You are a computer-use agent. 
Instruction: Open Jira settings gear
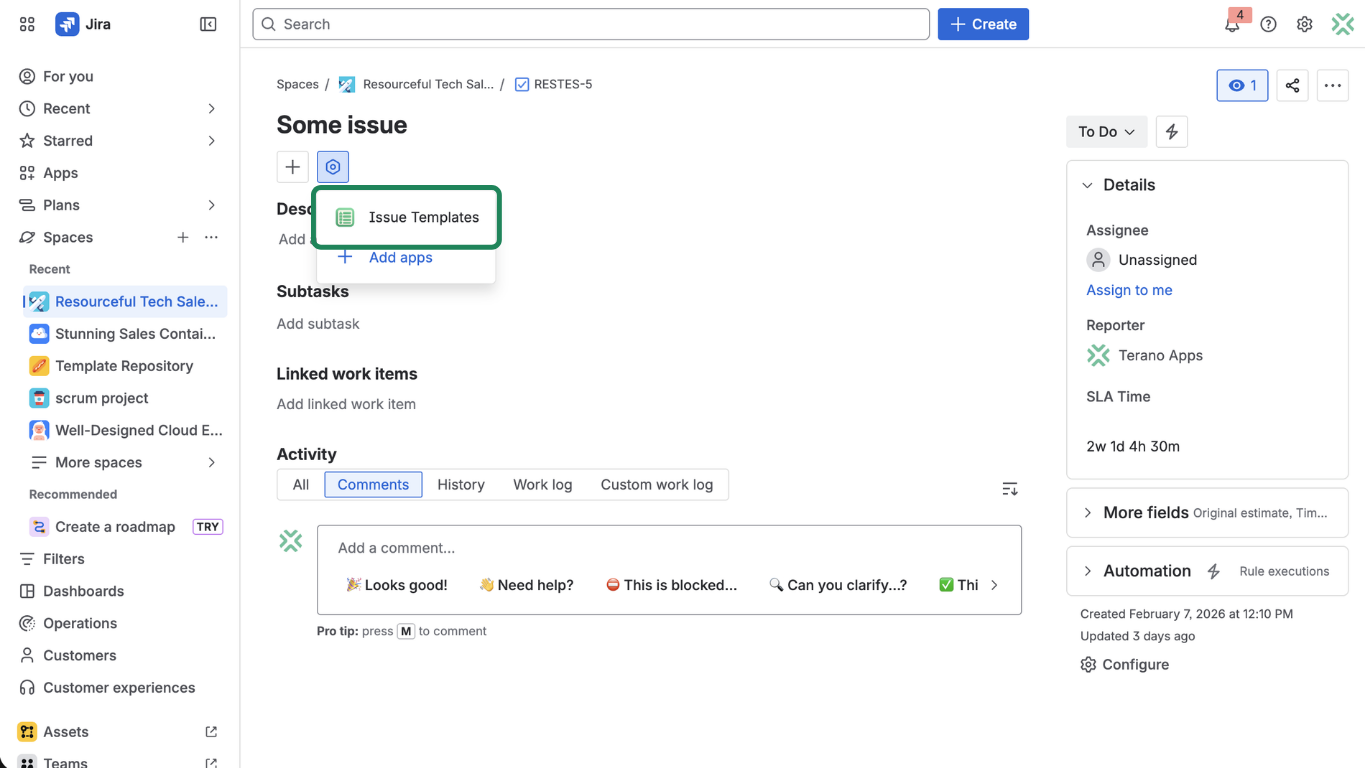tap(1304, 23)
